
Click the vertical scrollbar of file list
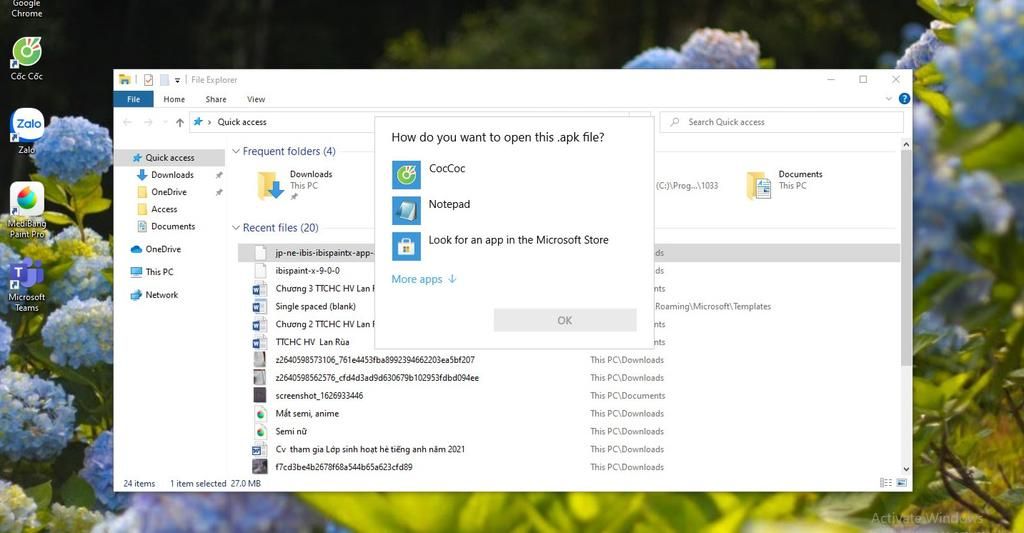[x=906, y=258]
